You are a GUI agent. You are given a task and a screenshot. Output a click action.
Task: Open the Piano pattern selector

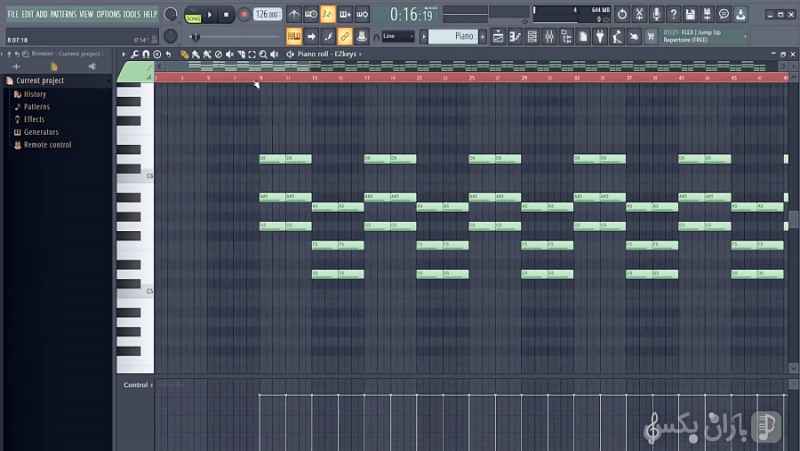click(x=453, y=36)
